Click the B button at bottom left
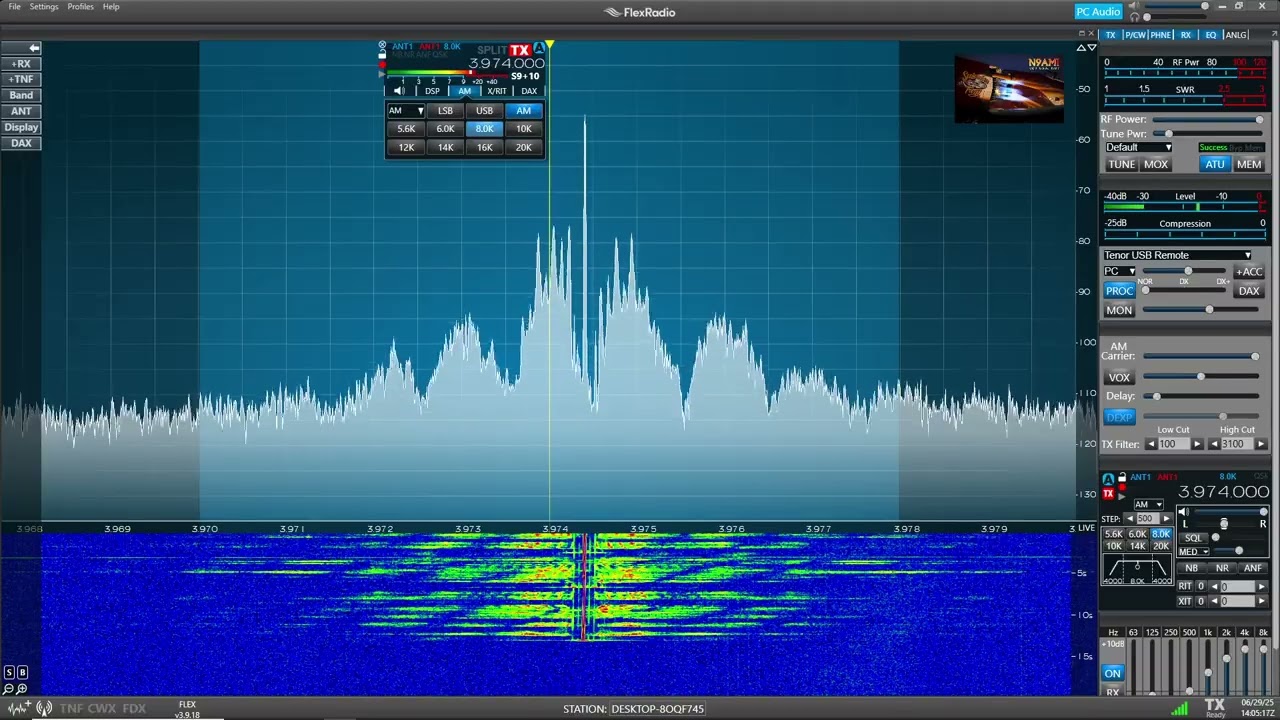This screenshot has width=1280, height=720. [x=22, y=673]
